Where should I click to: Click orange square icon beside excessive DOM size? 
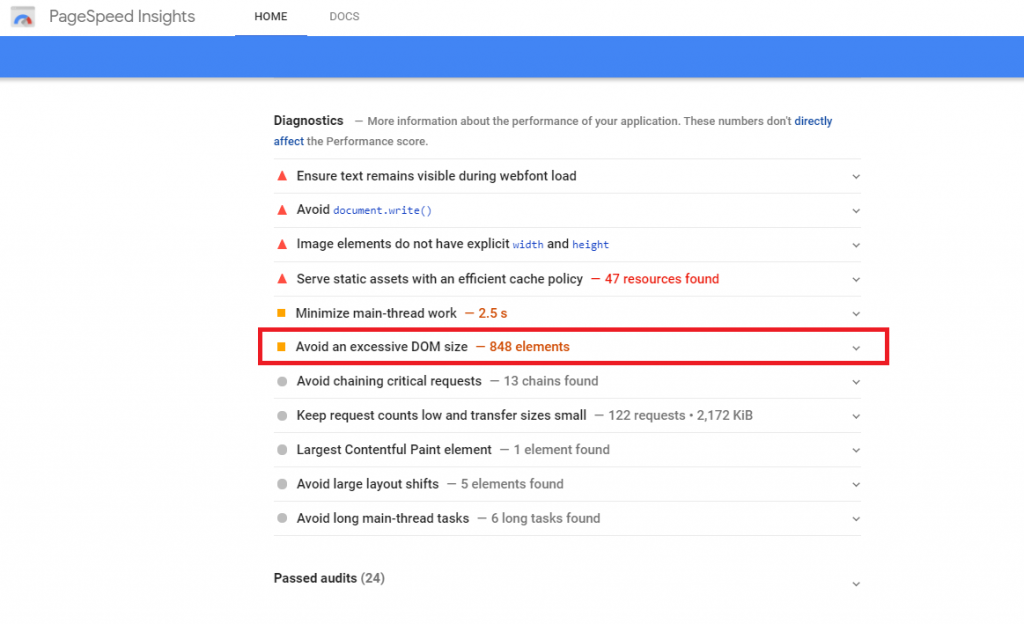click(x=282, y=347)
